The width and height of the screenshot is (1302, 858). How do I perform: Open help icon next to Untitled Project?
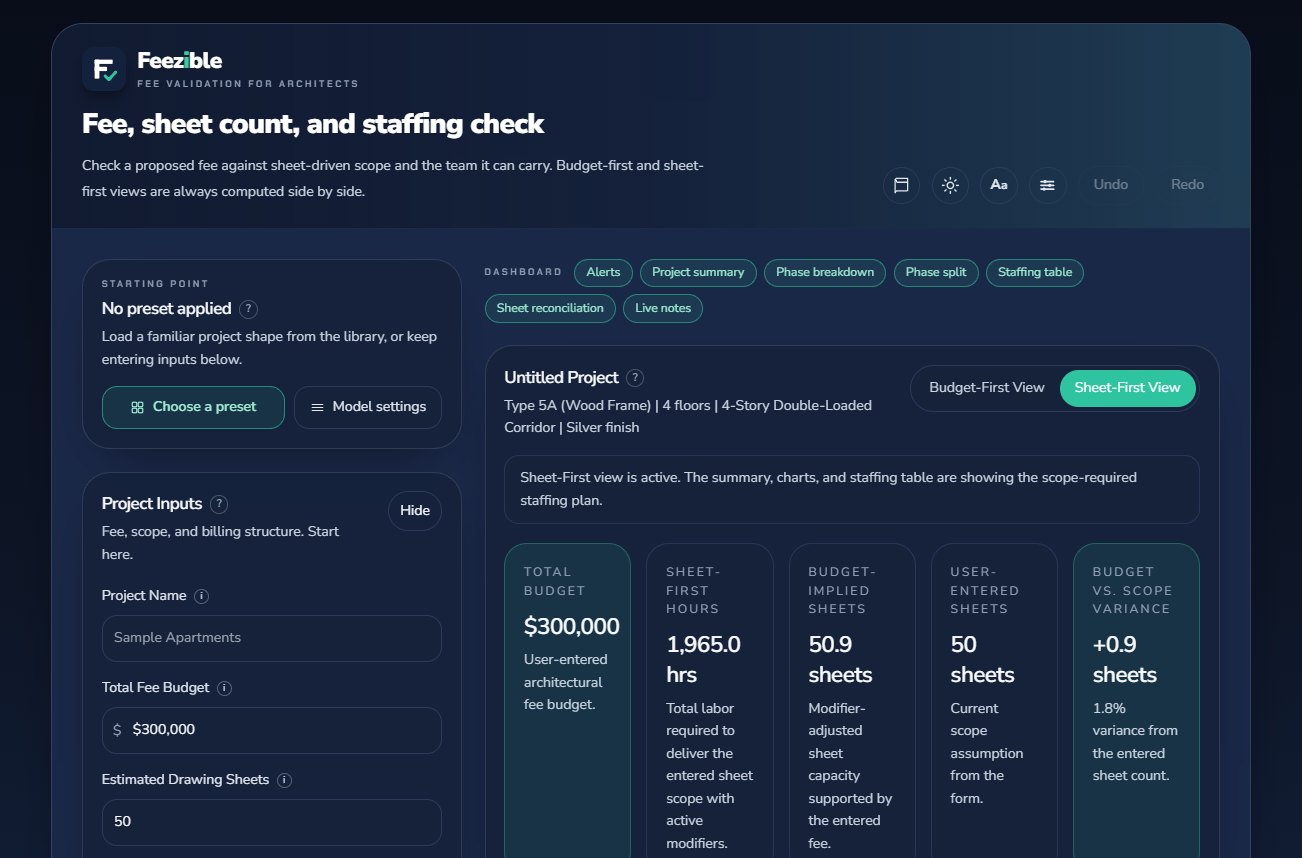coord(635,378)
